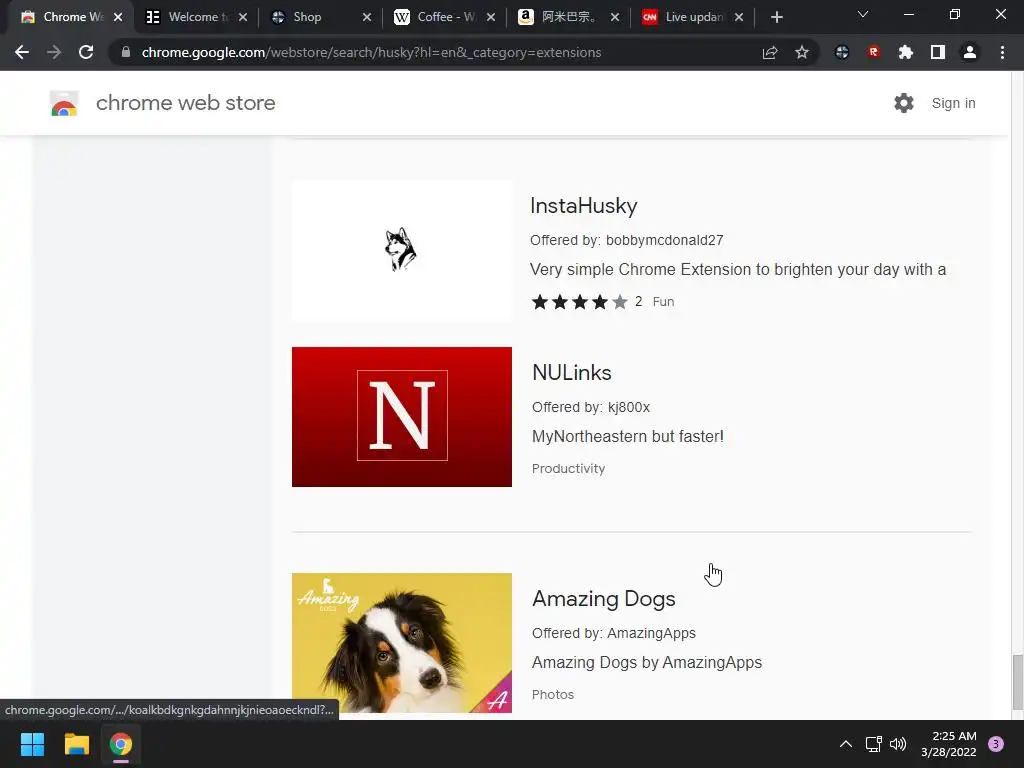The height and width of the screenshot is (768, 1024).
Task: Click the InstaHusky star rating
Action: coord(579,302)
